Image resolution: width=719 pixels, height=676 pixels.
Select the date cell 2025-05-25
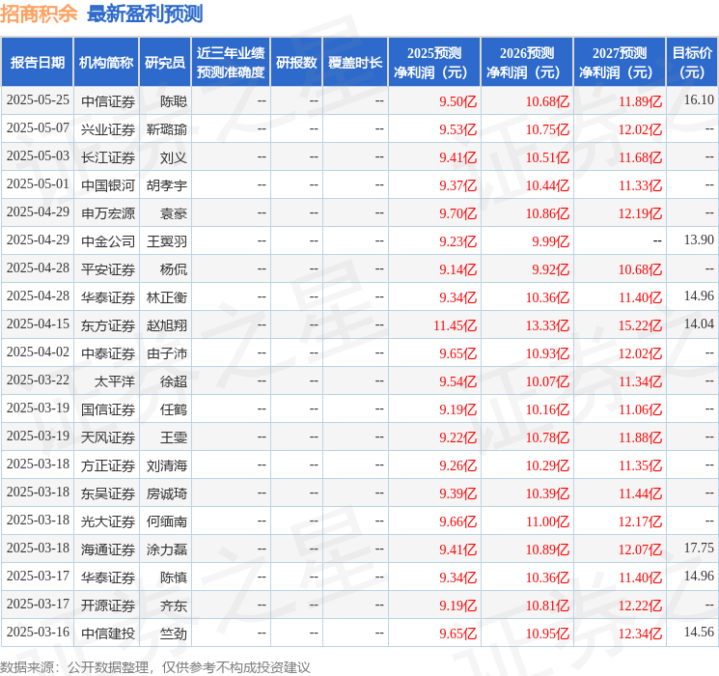coord(38,100)
